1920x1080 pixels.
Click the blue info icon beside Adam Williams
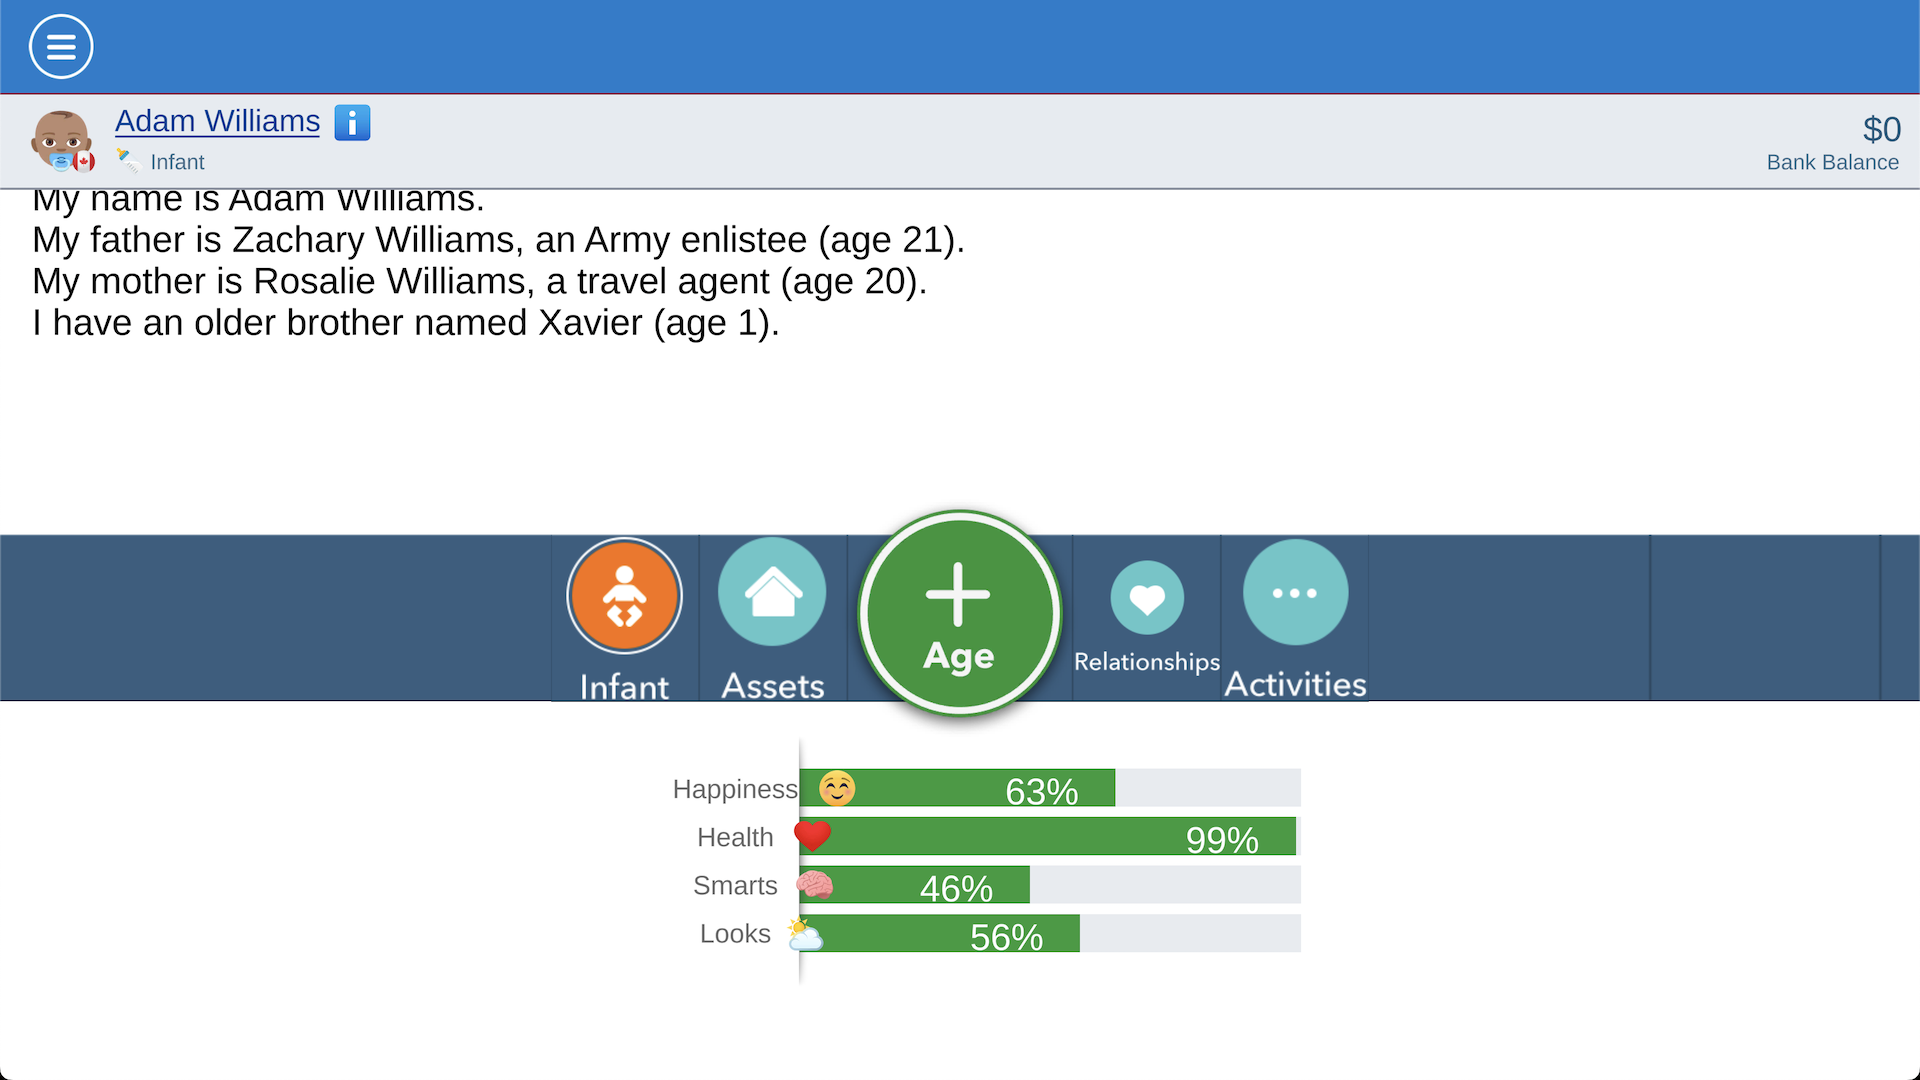[x=352, y=123]
